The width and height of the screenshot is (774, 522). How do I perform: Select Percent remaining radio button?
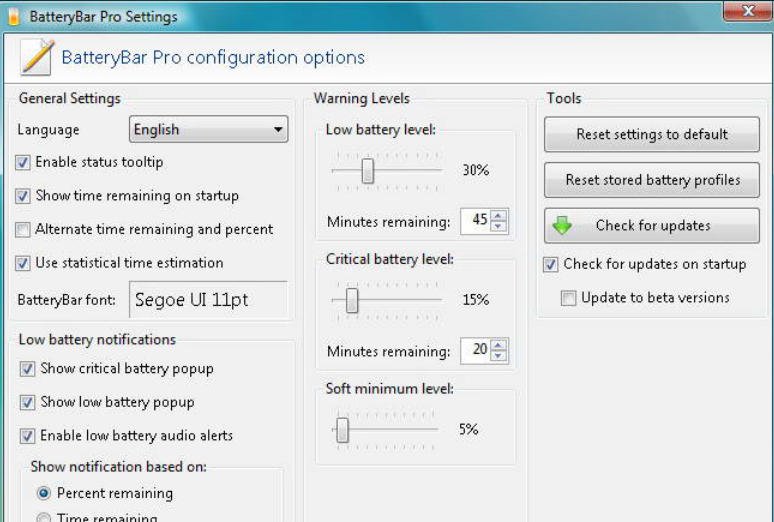[x=44, y=494]
